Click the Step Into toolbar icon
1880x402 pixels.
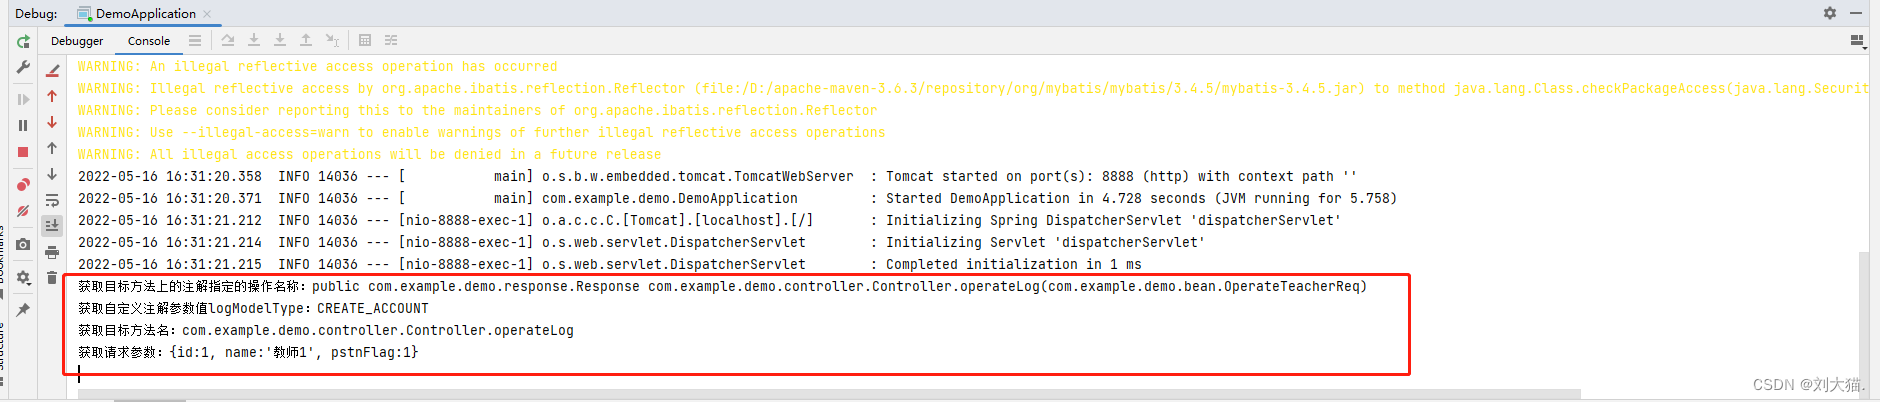coord(254,40)
